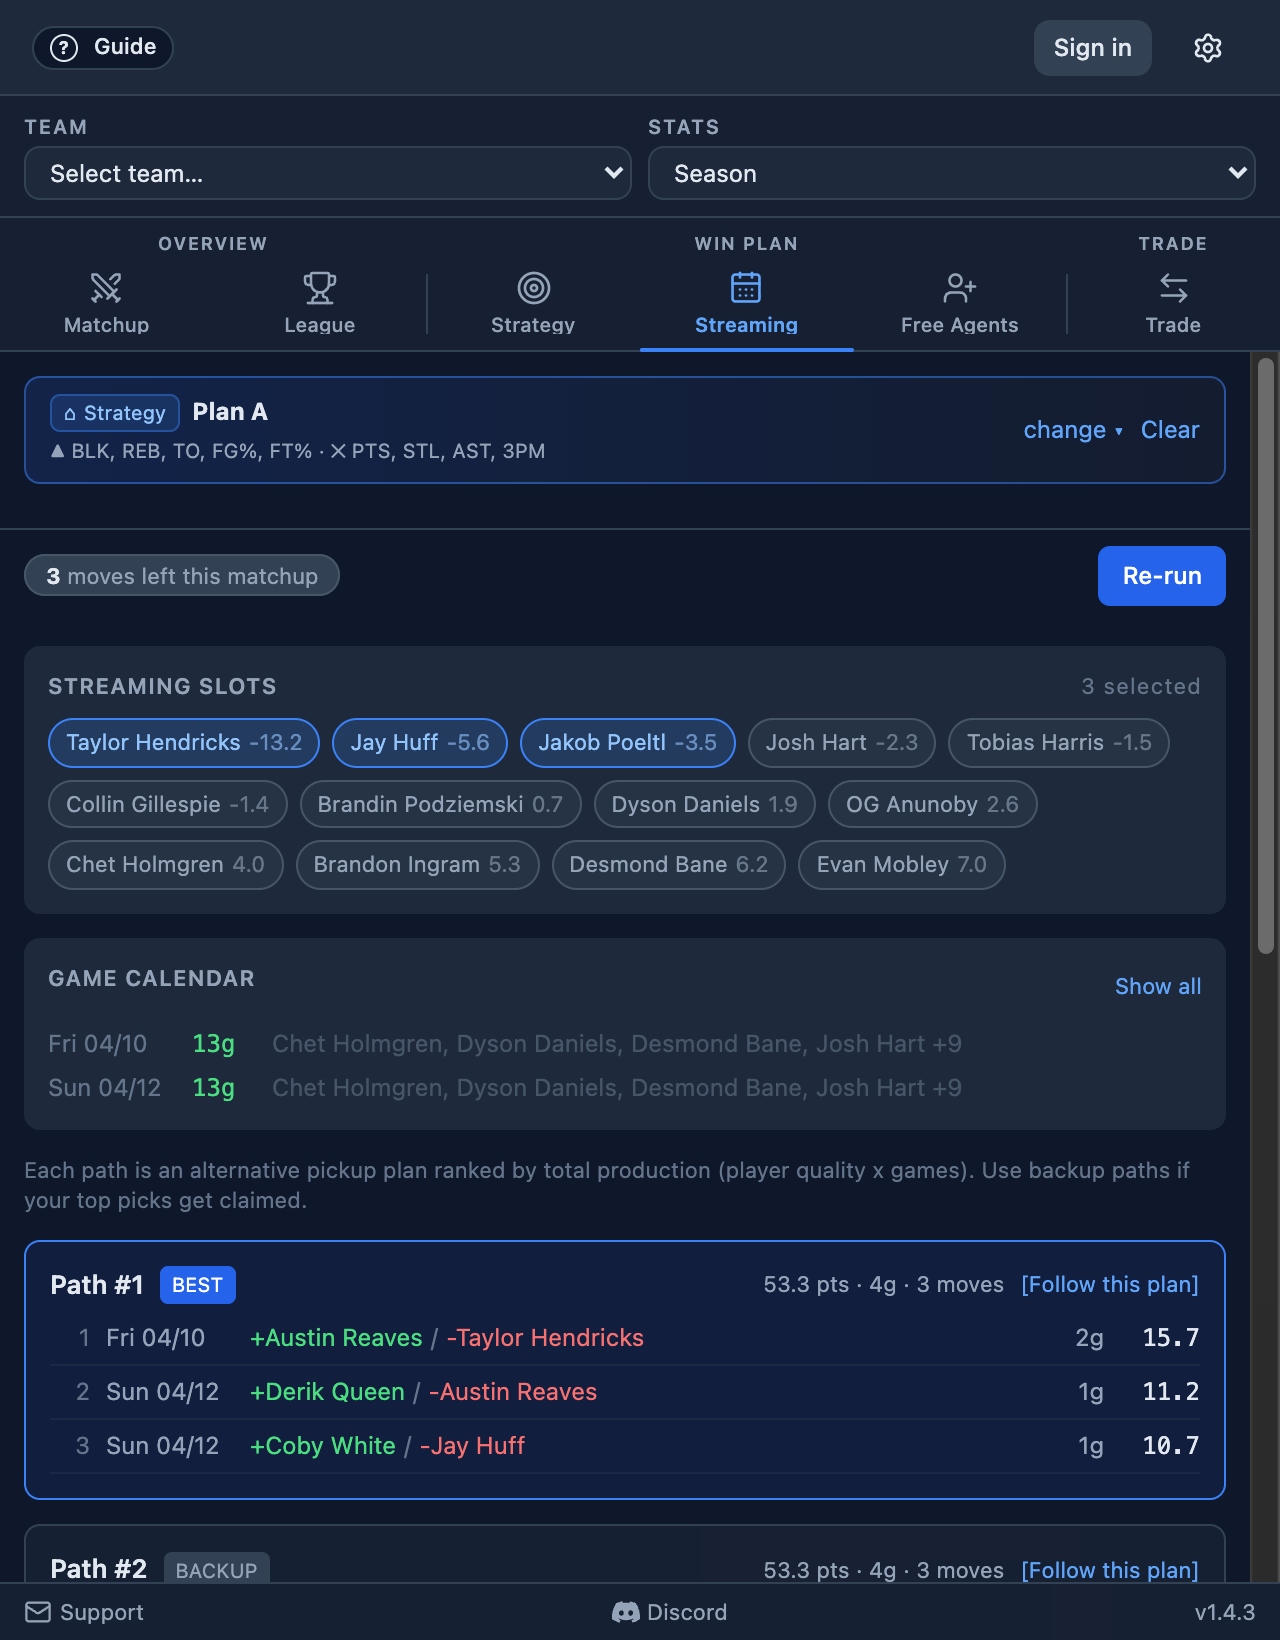The image size is (1280, 1640).
Task: Switch to the League tab
Action: pyautogui.click(x=320, y=304)
